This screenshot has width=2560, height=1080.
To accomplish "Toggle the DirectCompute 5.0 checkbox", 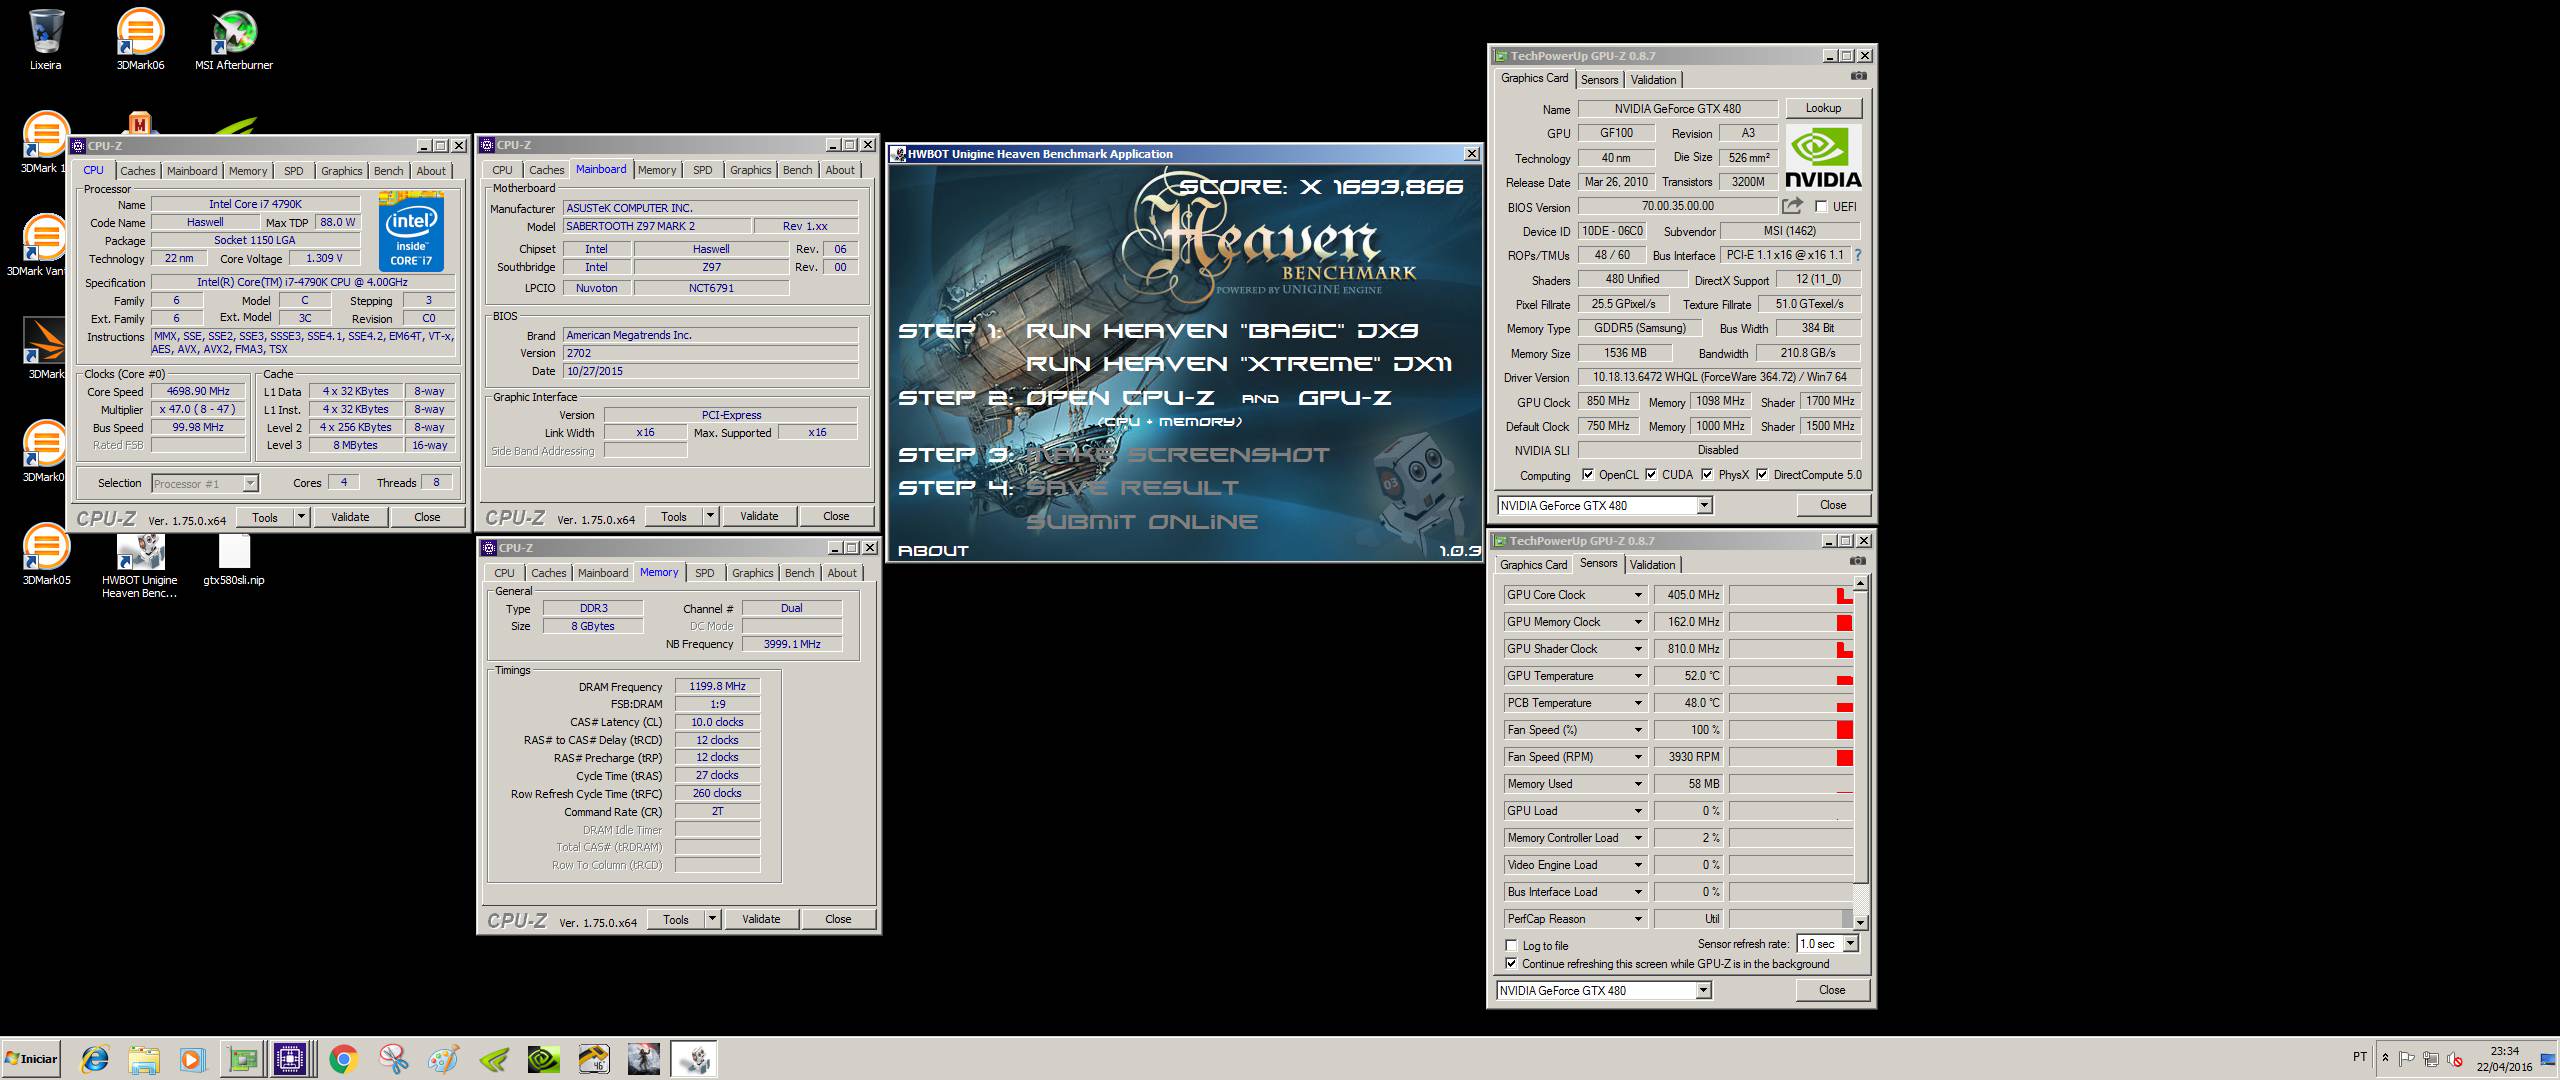I will [1762, 475].
